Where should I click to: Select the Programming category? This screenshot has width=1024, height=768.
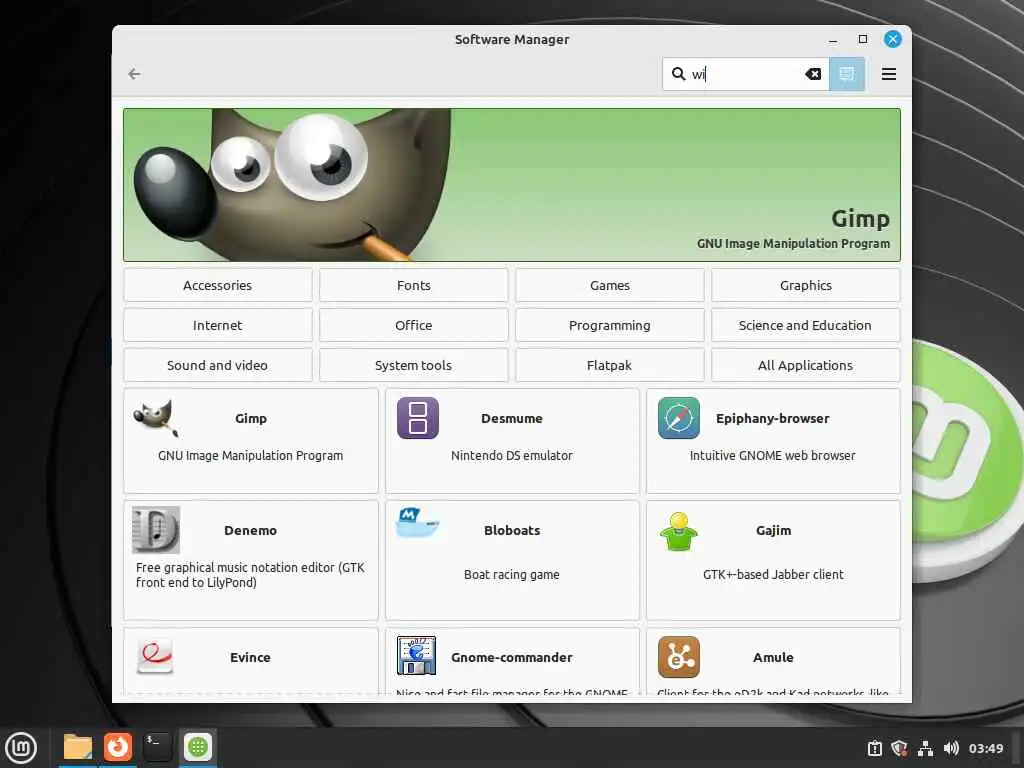609,325
